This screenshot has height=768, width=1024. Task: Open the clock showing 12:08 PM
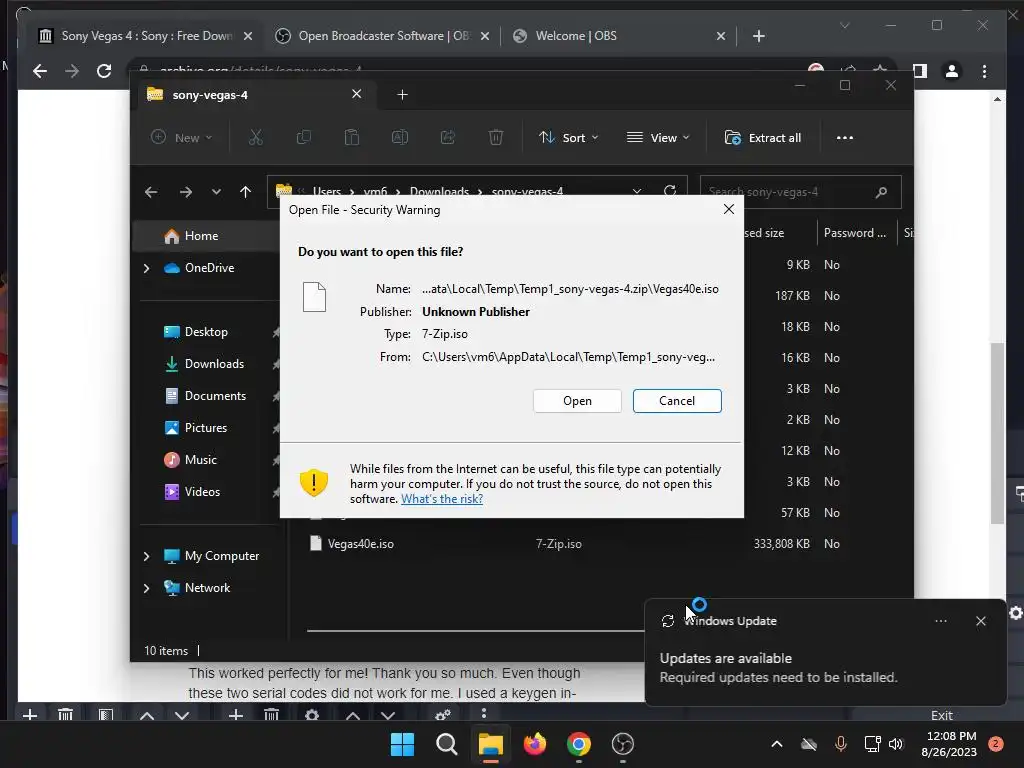[x=950, y=744]
